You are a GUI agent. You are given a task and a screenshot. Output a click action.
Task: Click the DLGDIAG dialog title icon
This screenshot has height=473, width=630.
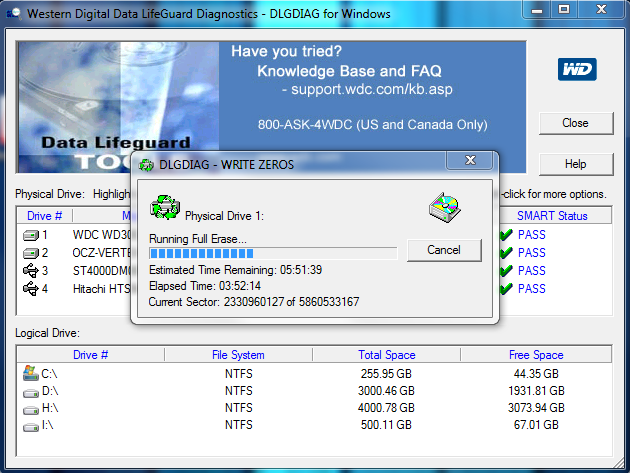(146, 165)
